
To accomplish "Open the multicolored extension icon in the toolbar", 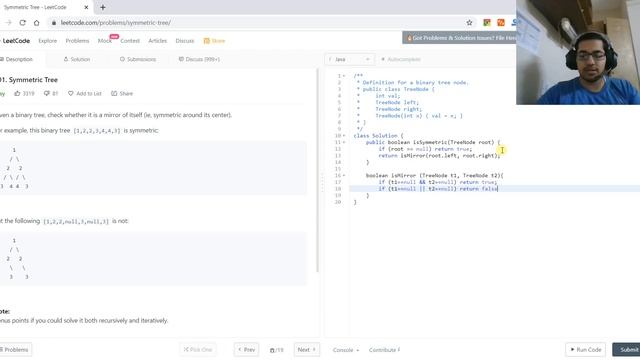I will click(487, 23).
